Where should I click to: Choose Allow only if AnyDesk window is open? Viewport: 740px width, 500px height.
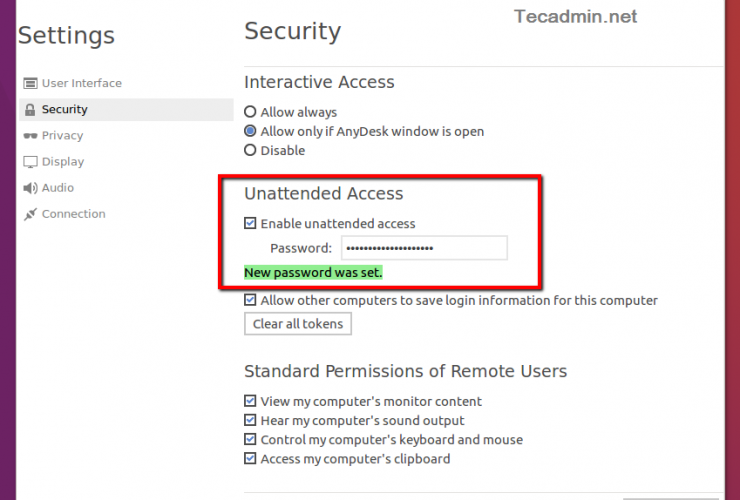[251, 132]
